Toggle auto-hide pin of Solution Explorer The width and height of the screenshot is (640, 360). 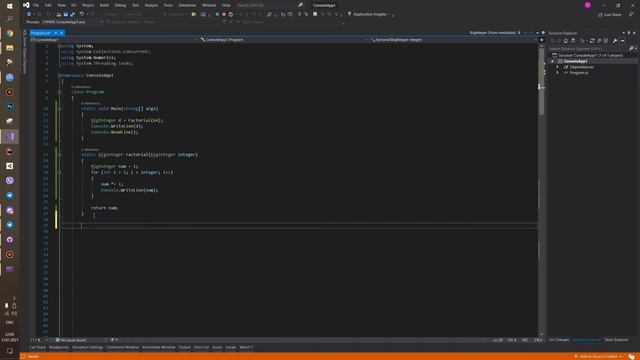[x=629, y=33]
